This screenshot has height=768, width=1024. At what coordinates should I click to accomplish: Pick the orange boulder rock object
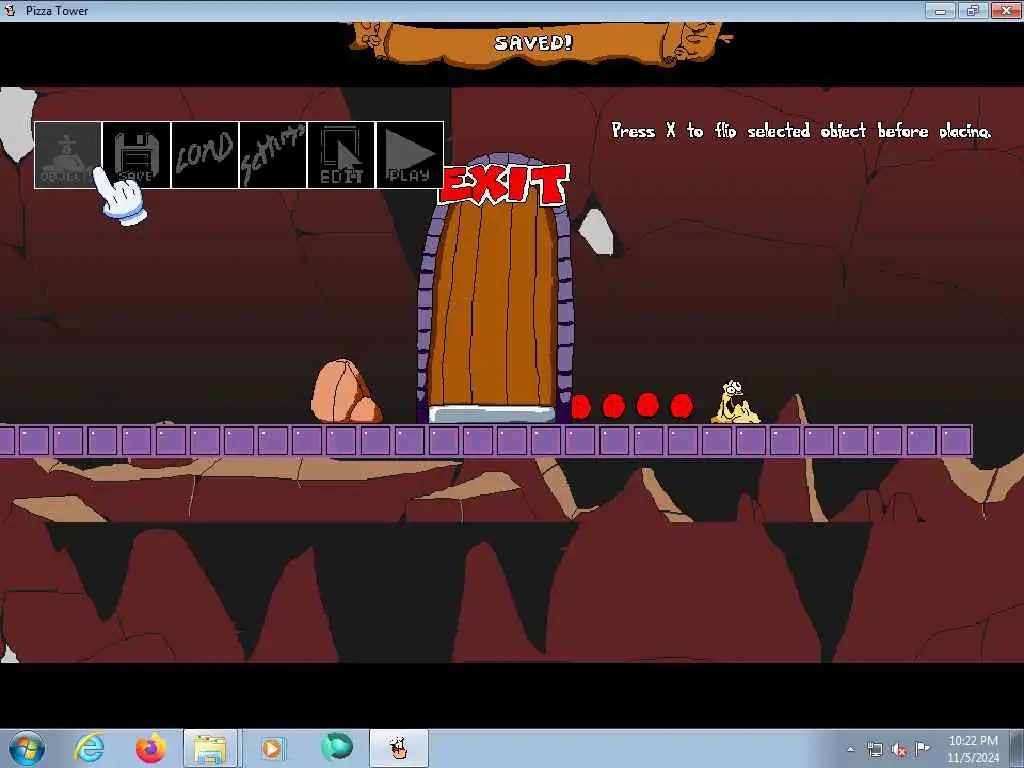tap(345, 391)
